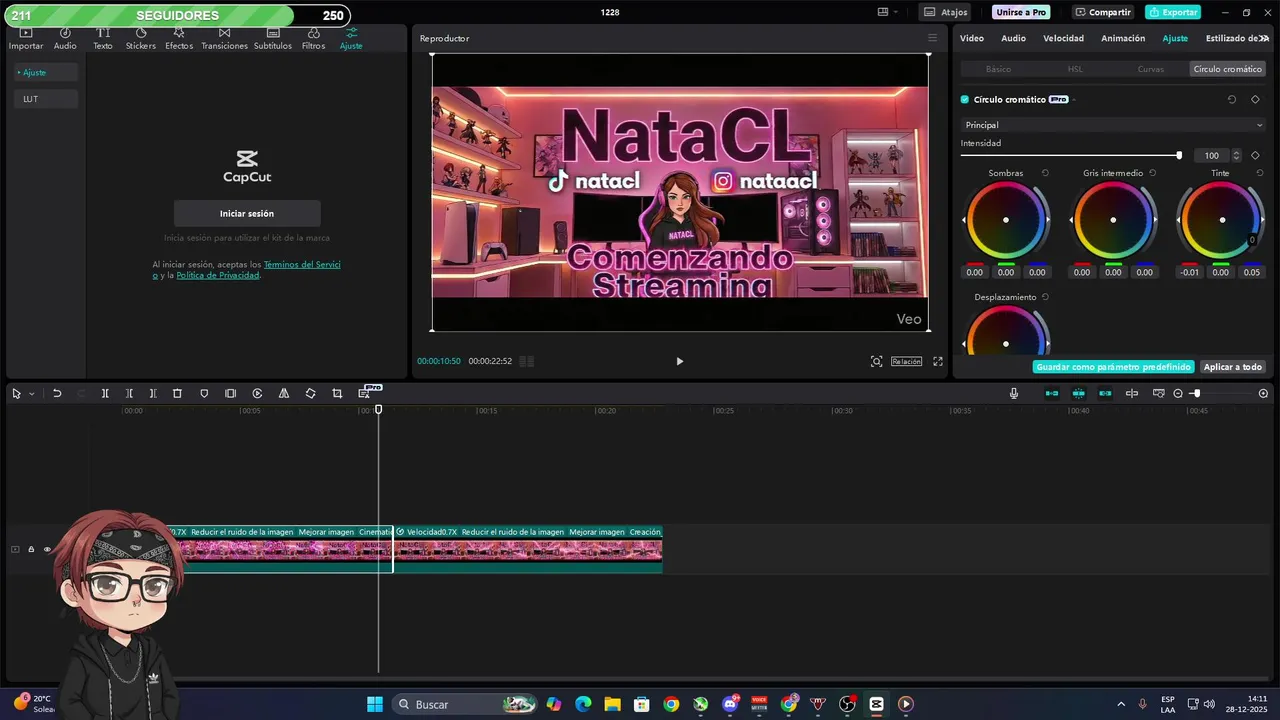Click the timeline zoom slider handle

click(x=1196, y=394)
